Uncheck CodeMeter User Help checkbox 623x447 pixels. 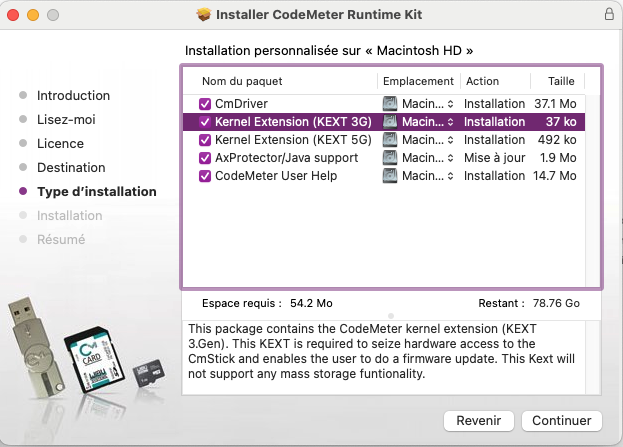point(205,176)
